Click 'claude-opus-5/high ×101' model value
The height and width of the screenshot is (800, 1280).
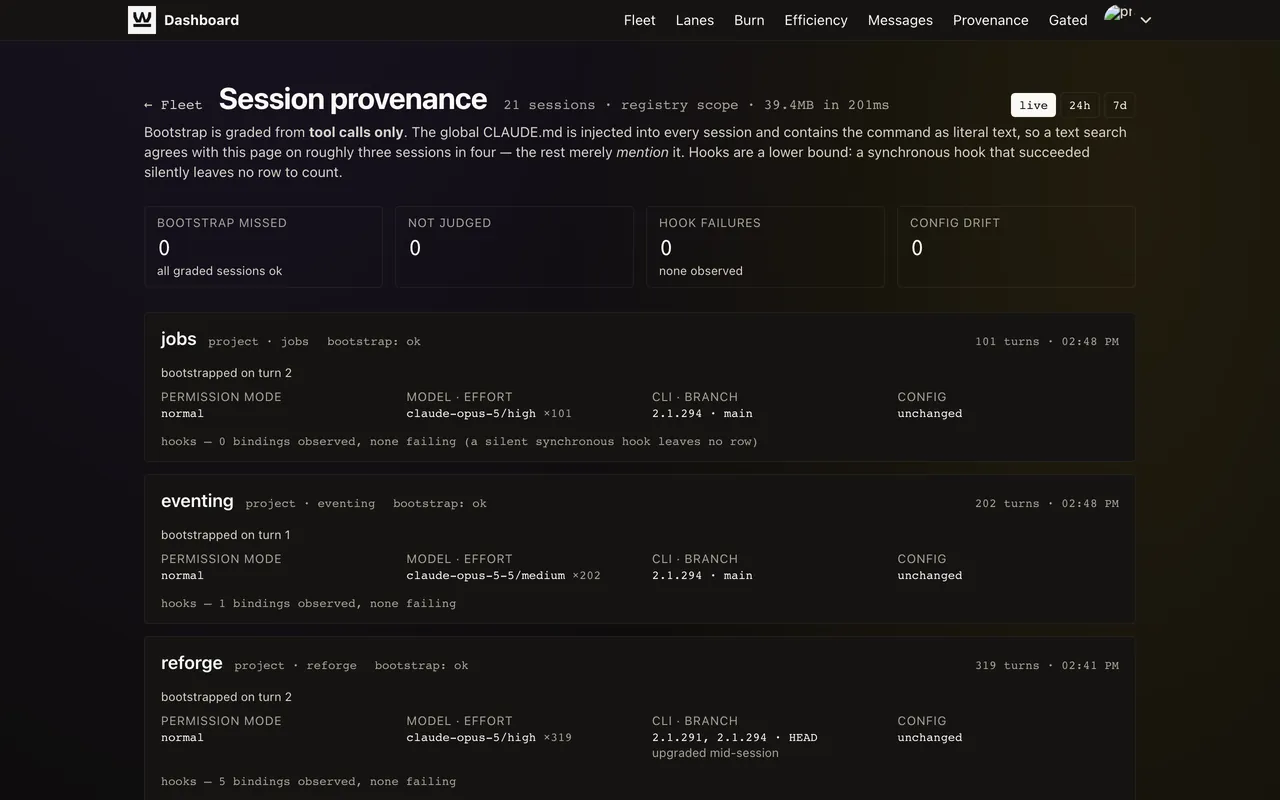(x=489, y=413)
